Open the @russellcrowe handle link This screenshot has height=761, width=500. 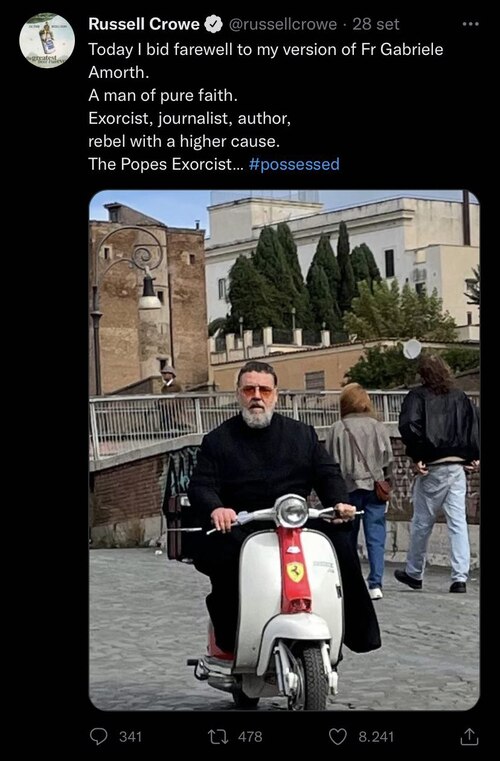pos(283,24)
